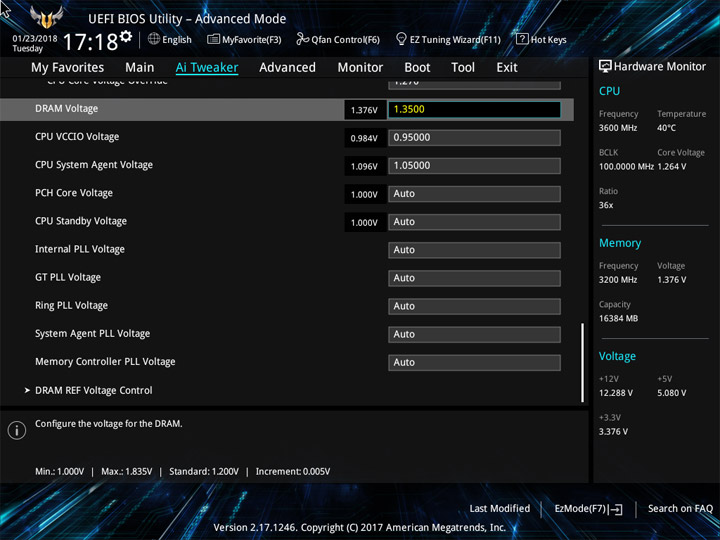
Task: Go to the Monitor tab
Action: point(360,68)
